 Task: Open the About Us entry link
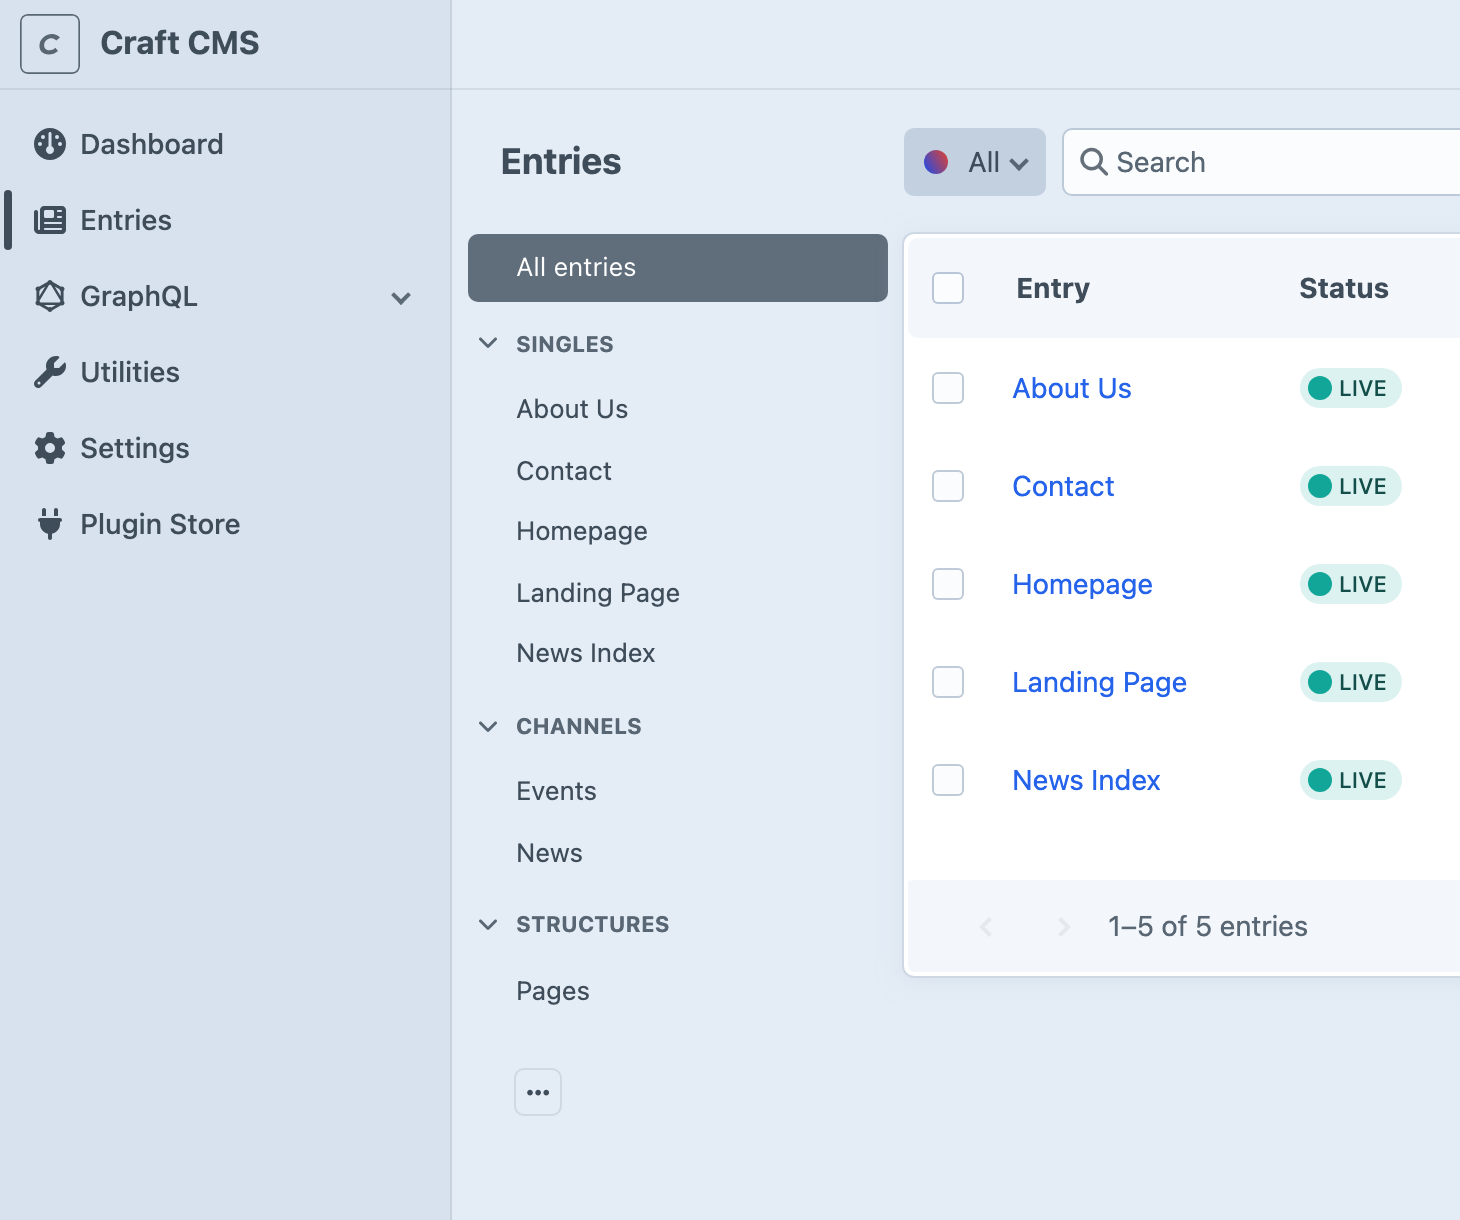point(1072,388)
